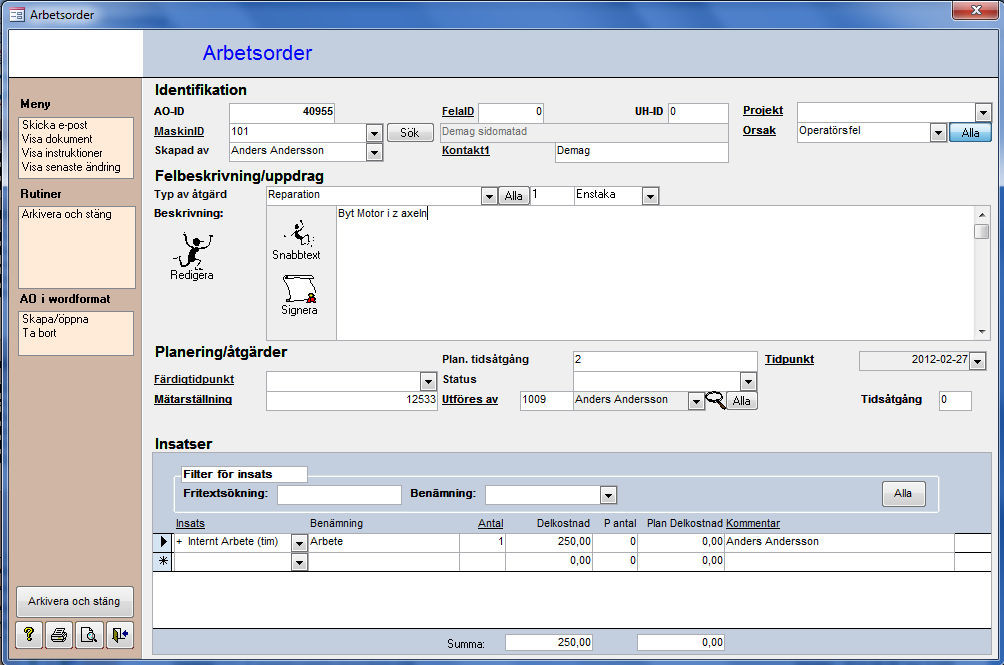Expand the Internt Arbete row plus sign
The image size is (1004, 665).
(179, 541)
